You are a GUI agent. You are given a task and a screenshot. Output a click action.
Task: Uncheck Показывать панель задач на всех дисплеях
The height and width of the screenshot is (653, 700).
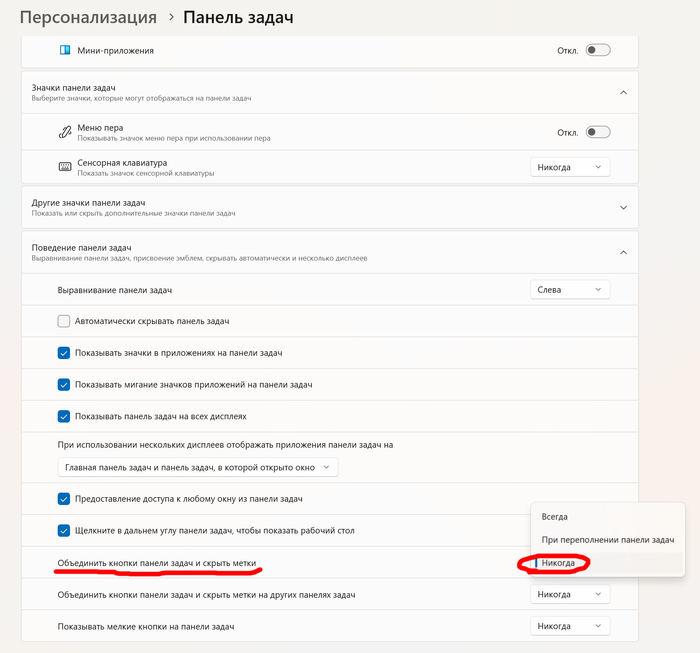(x=64, y=415)
